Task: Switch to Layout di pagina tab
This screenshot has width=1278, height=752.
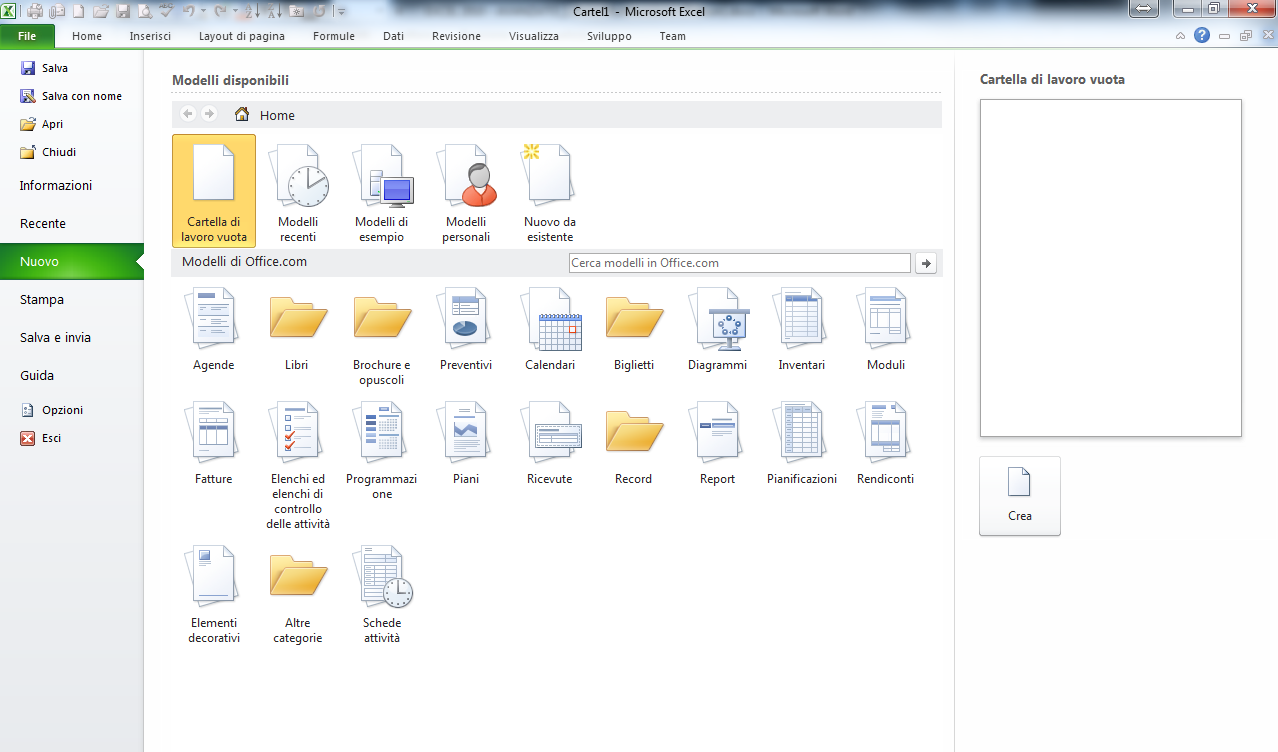Action: pyautogui.click(x=242, y=36)
